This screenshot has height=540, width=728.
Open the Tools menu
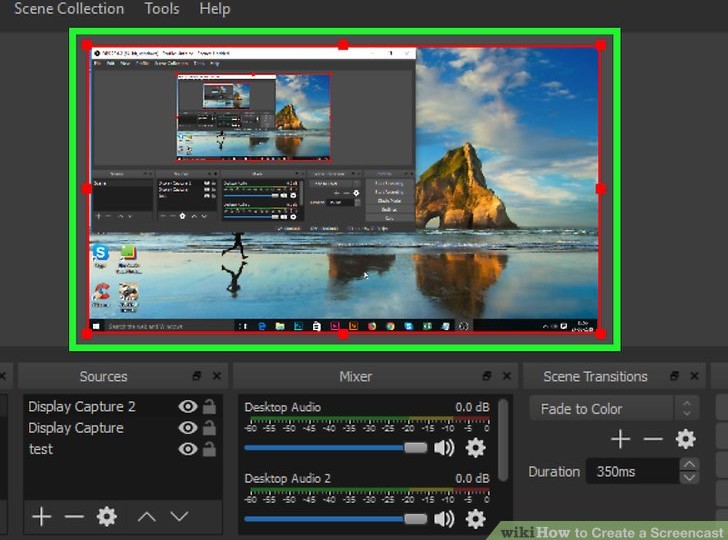coord(161,9)
